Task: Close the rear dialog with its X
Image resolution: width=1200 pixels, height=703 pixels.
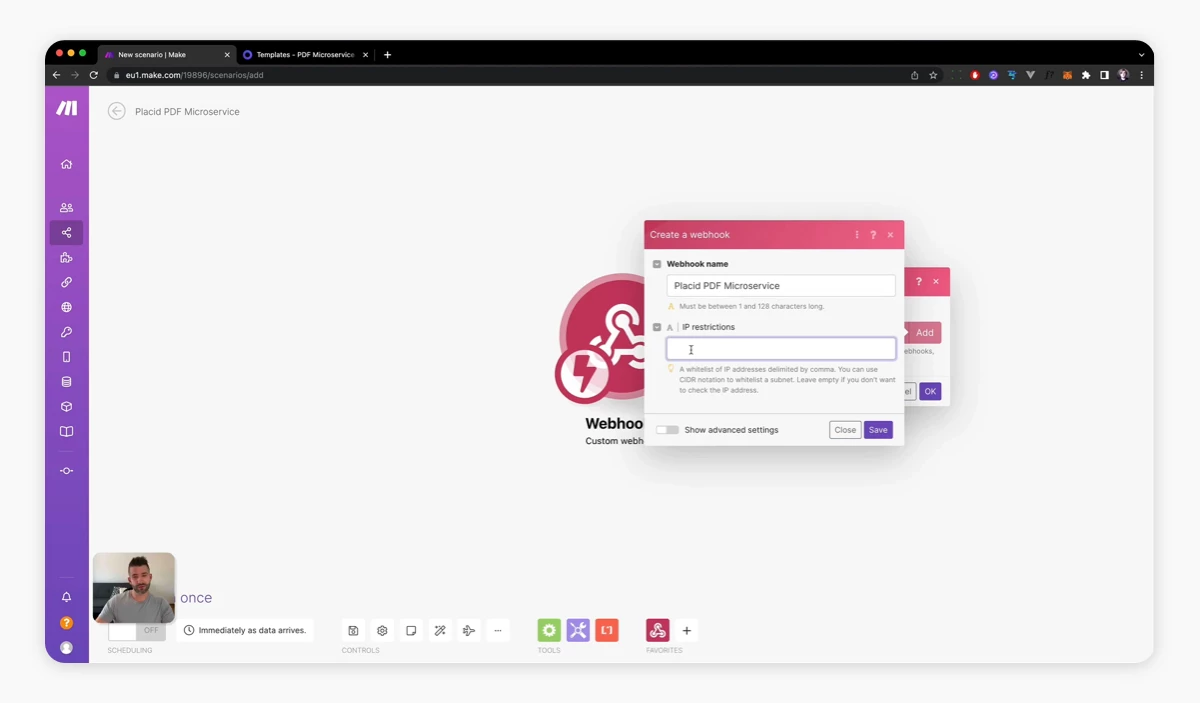Action: click(x=936, y=282)
